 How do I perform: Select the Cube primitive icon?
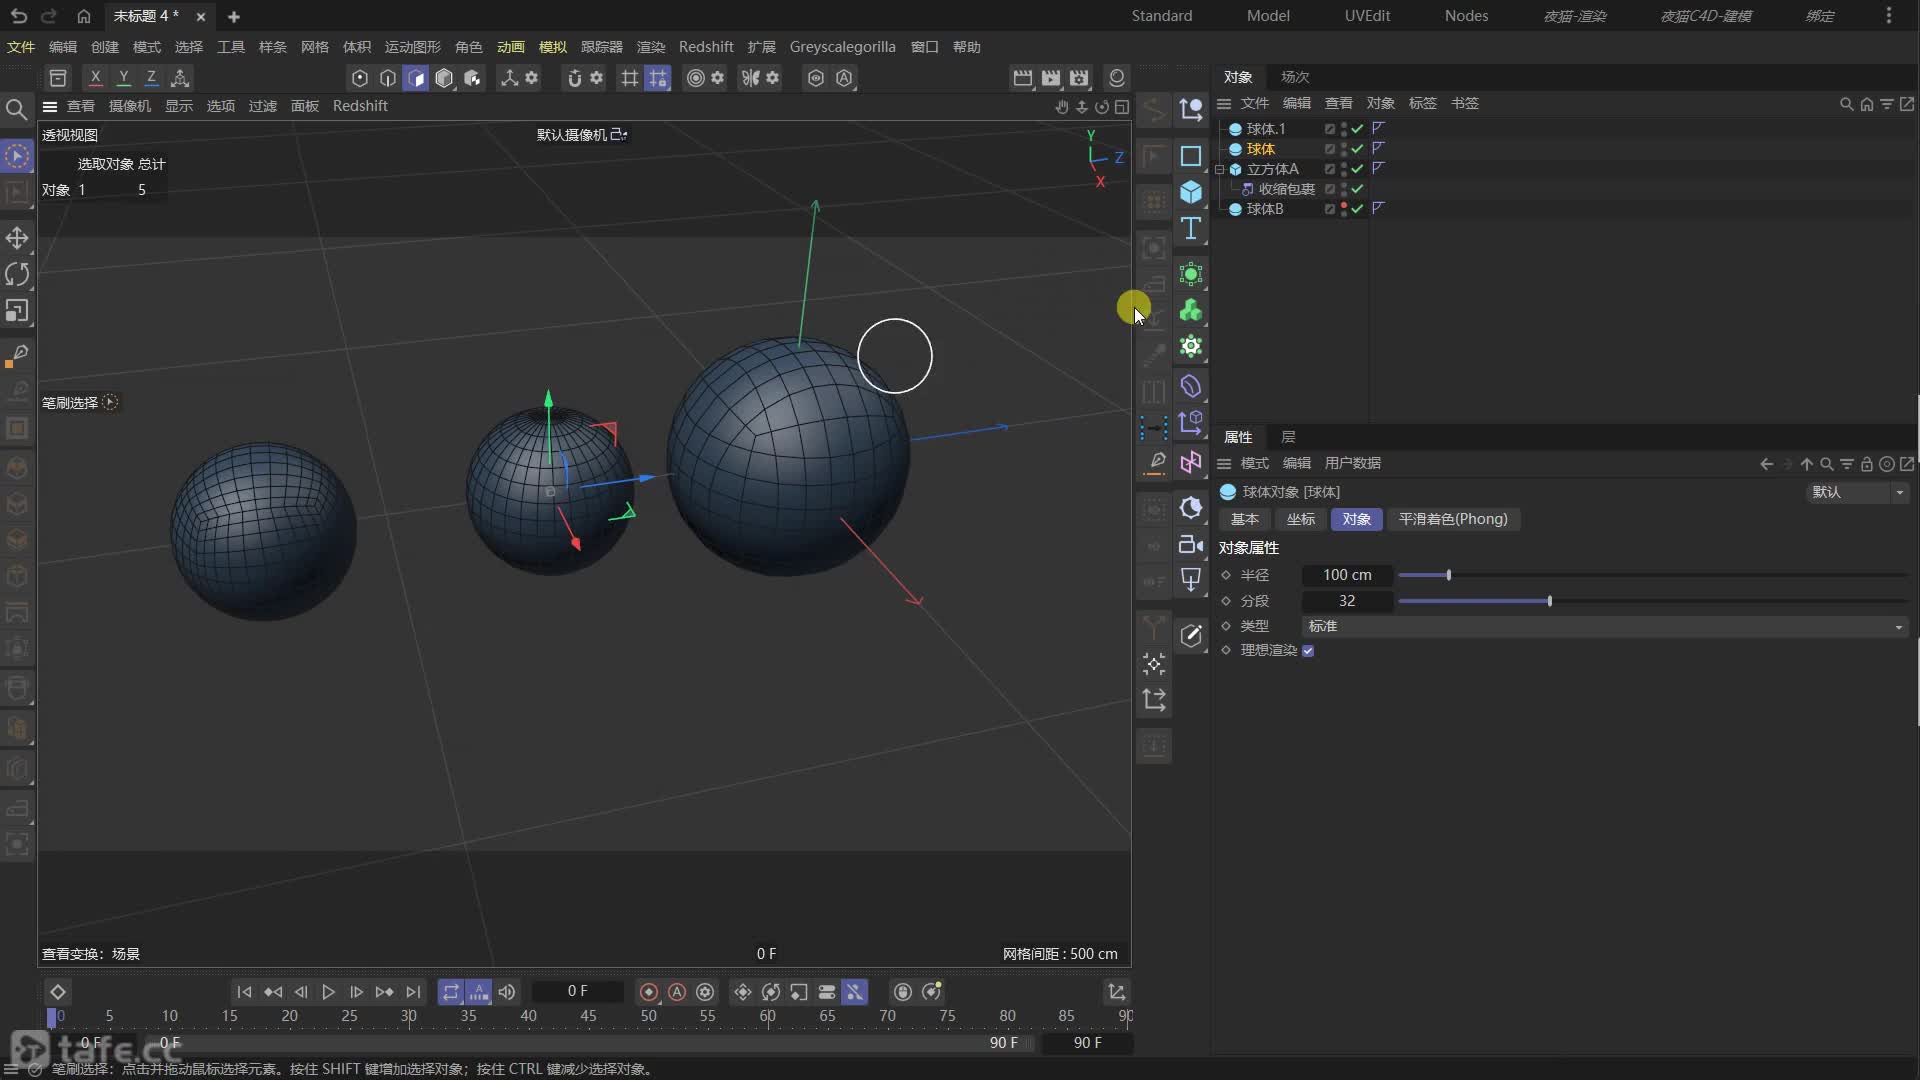point(1191,192)
